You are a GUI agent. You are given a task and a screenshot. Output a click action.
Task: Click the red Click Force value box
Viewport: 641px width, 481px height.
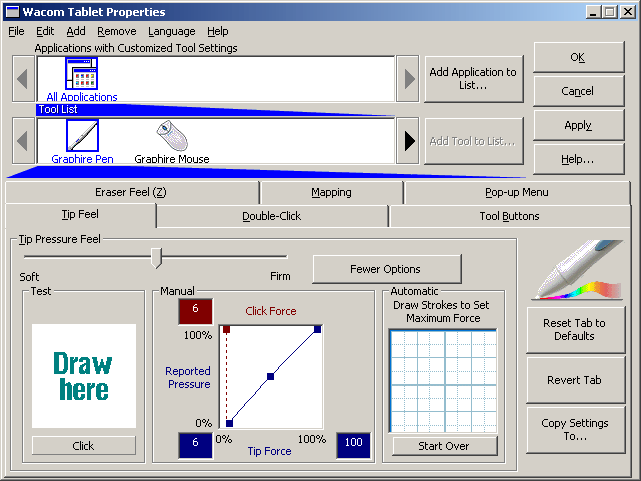pos(195,311)
